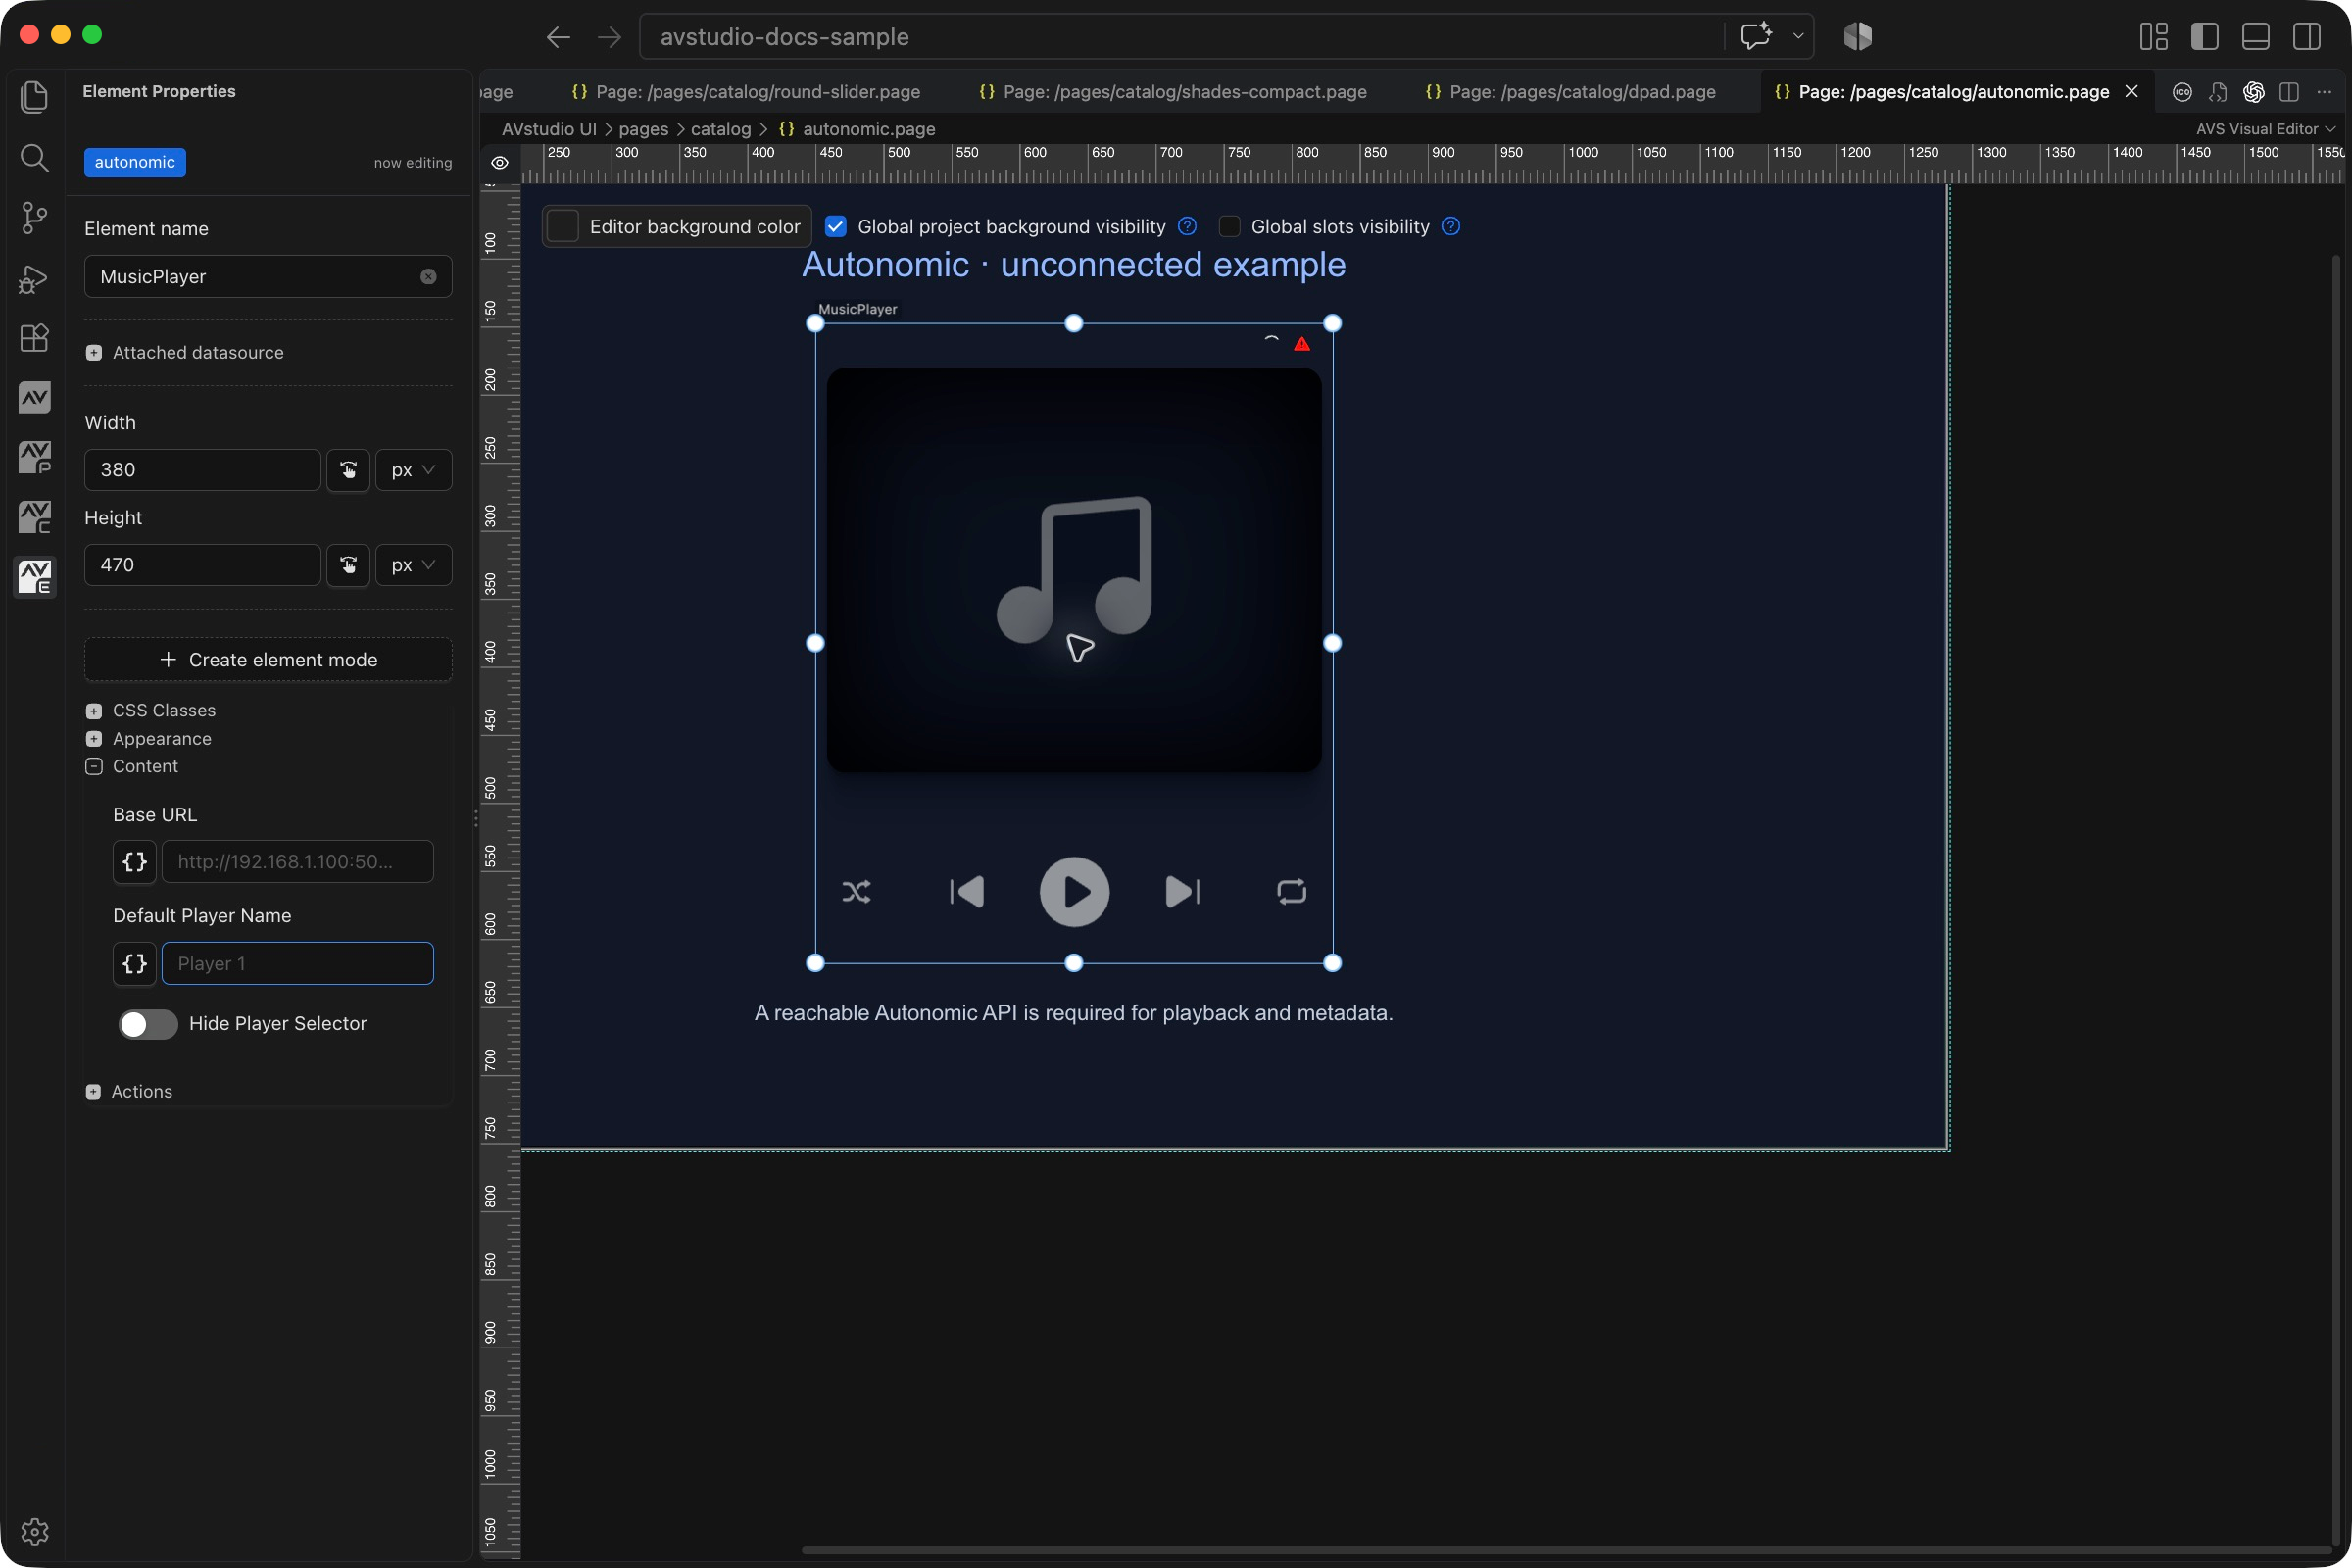
Task: Click the ICO icon in the editor toolbar
Action: point(2182,92)
